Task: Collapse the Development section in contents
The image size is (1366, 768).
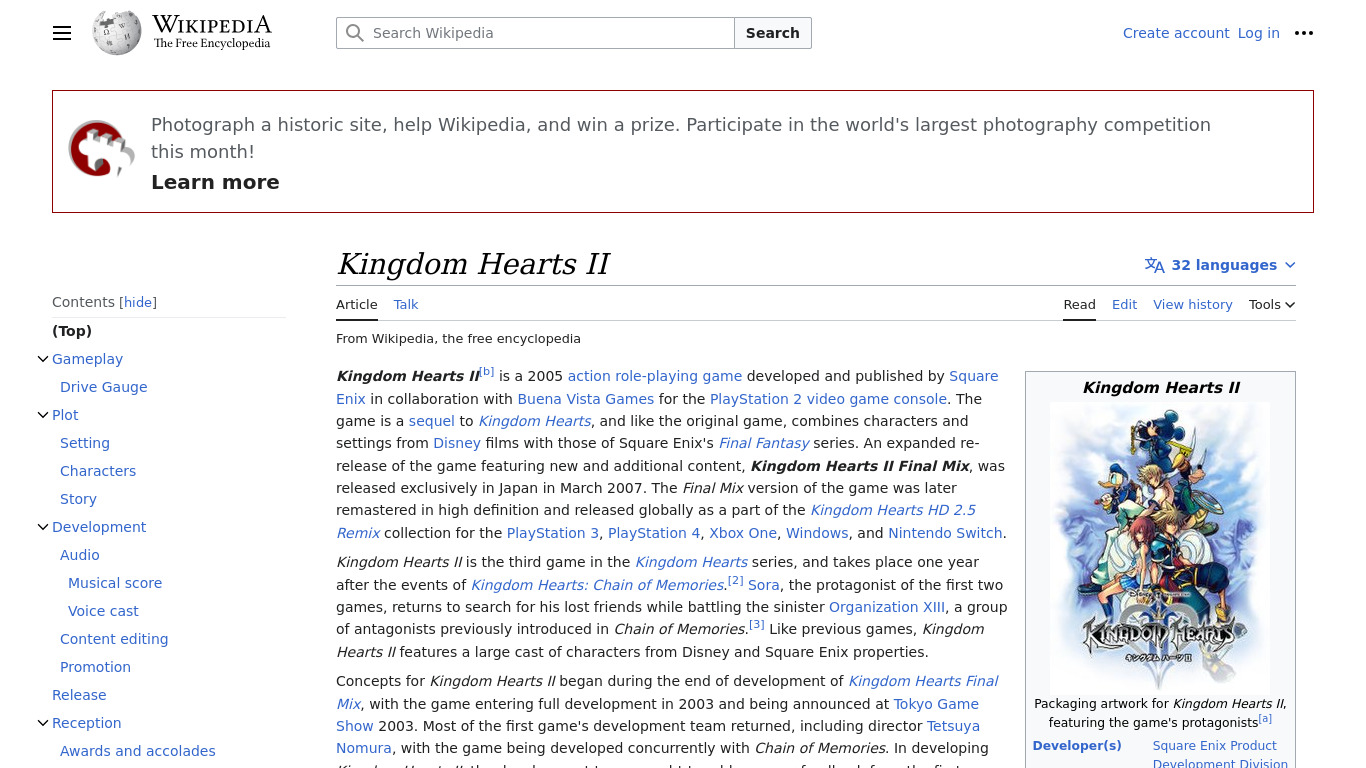Action: (43, 527)
